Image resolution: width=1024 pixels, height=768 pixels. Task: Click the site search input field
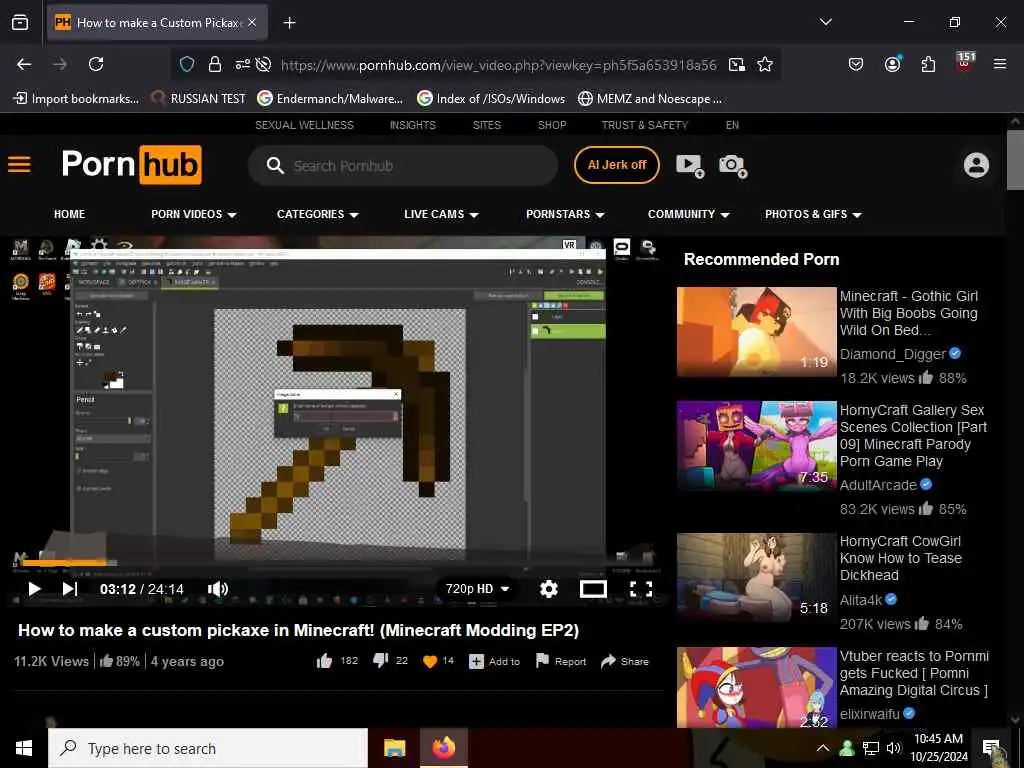(x=403, y=165)
